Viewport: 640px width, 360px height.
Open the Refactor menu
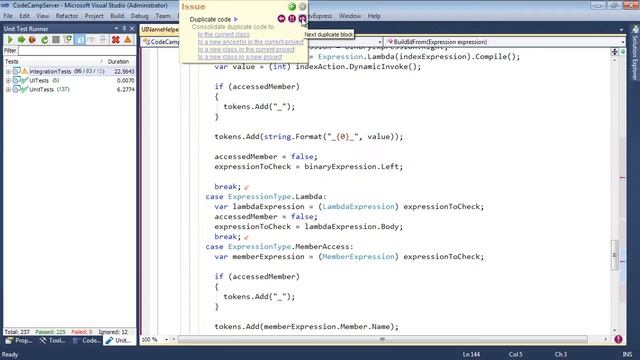click(x=67, y=16)
